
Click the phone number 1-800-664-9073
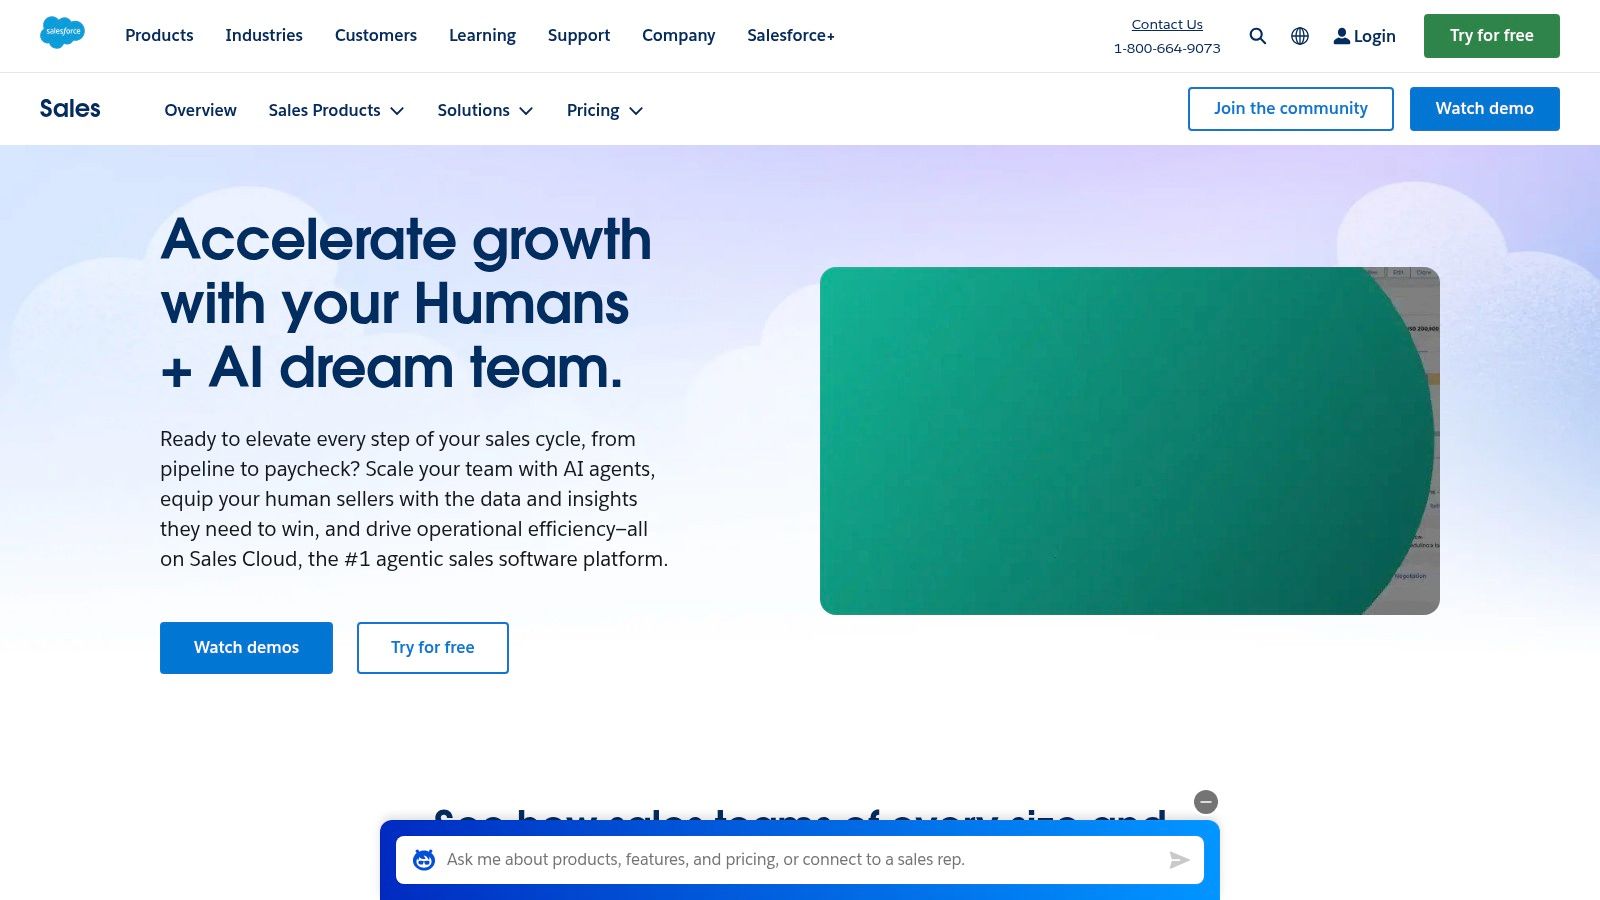[1167, 48]
